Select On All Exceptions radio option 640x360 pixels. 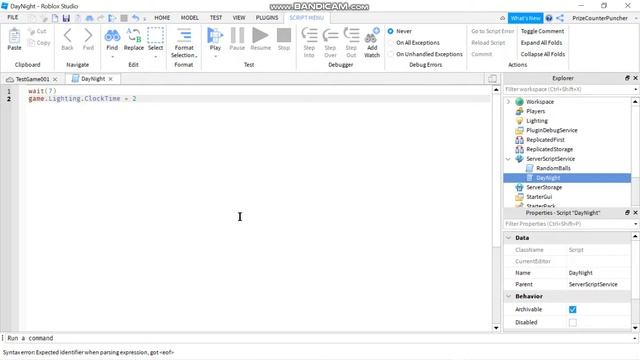(391, 42)
